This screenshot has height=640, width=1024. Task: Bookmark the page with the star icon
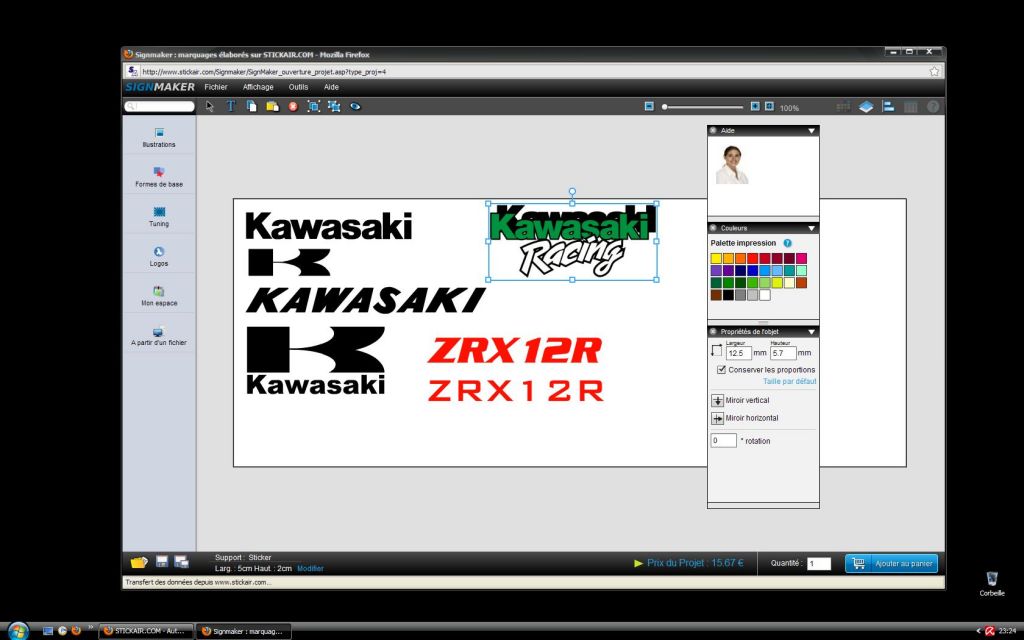coord(935,71)
